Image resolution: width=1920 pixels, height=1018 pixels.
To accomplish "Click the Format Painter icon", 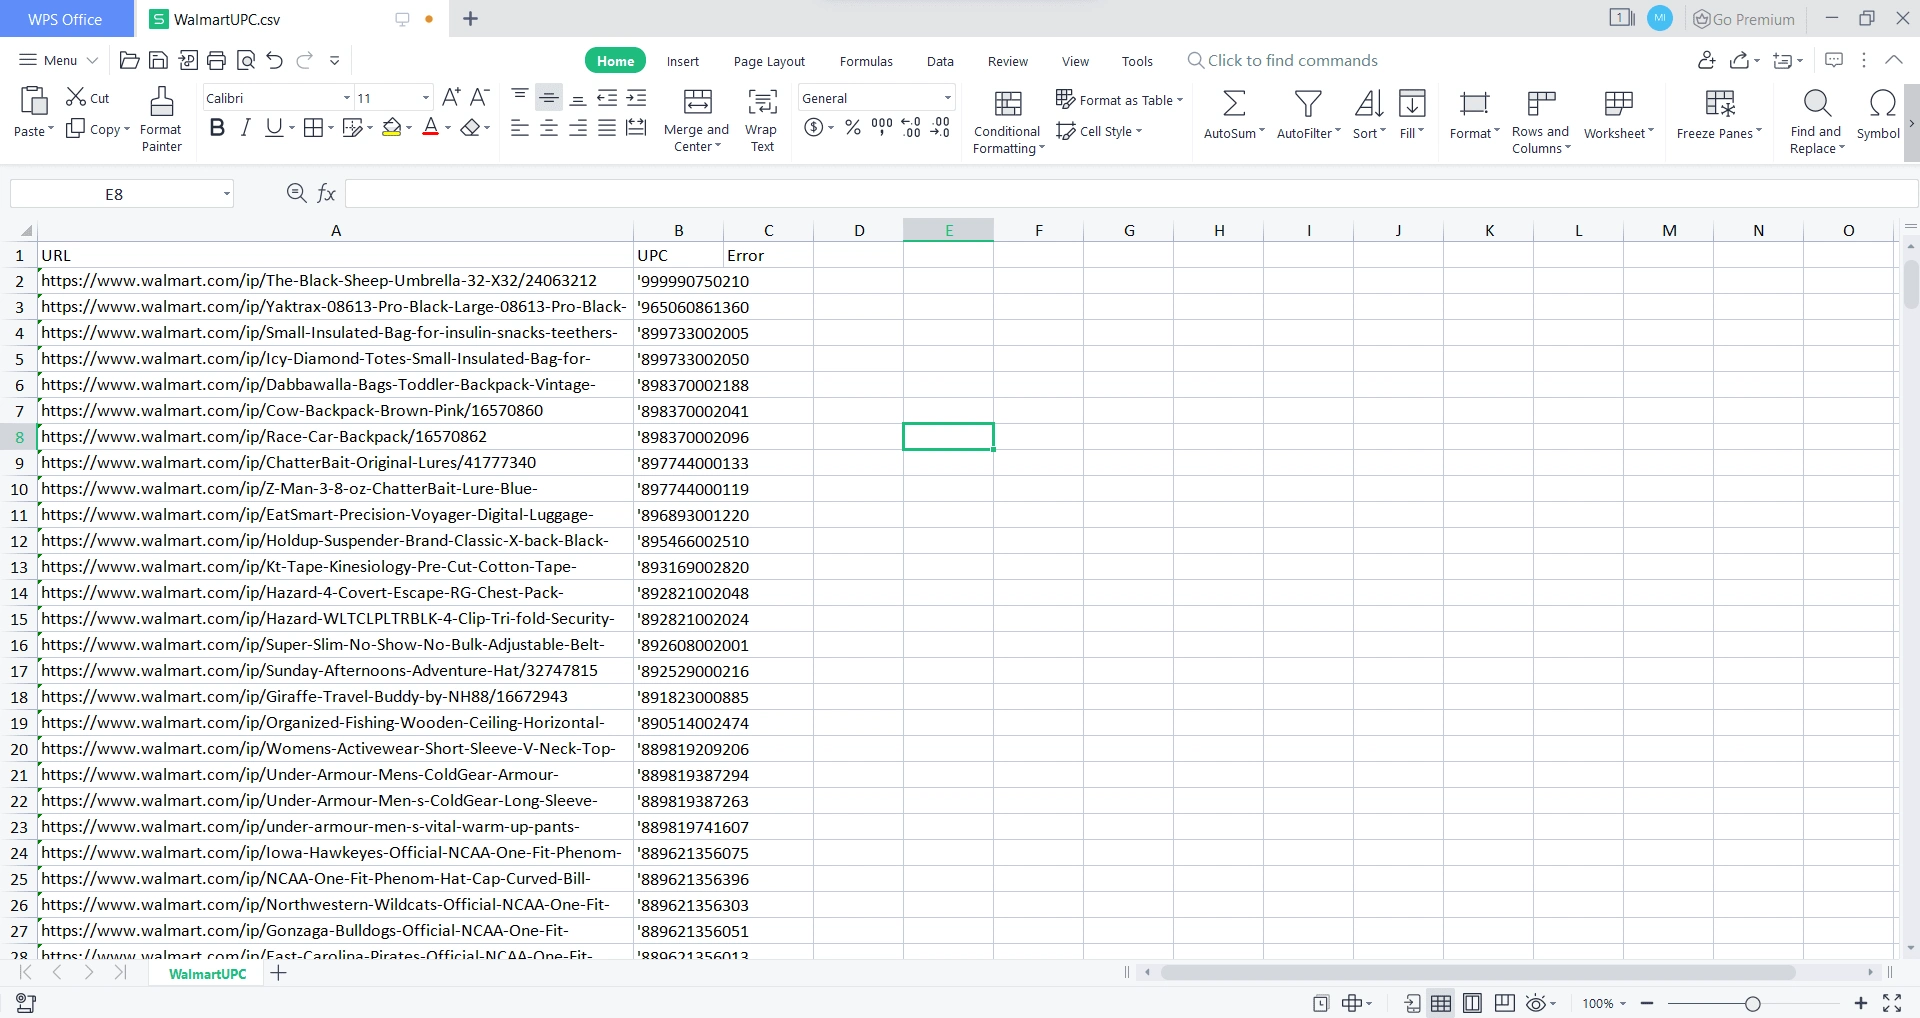I will pyautogui.click(x=161, y=101).
